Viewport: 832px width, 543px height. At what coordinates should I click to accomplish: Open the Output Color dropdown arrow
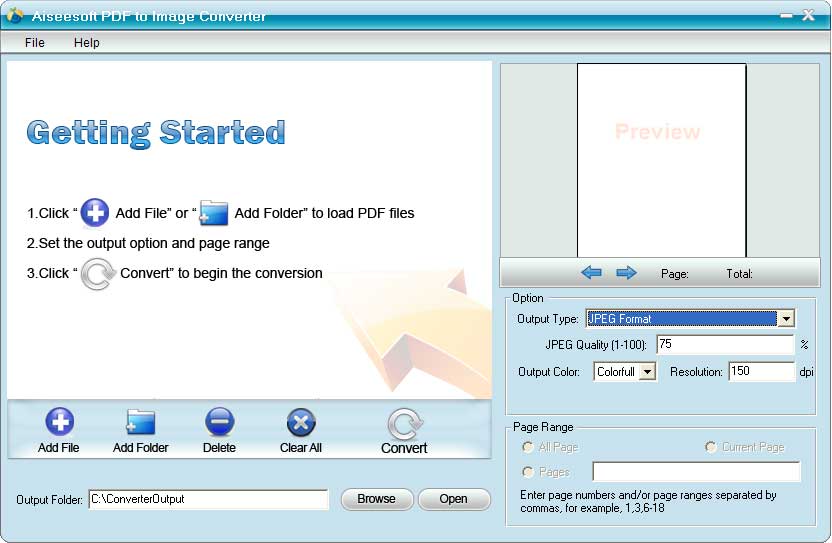tap(647, 372)
